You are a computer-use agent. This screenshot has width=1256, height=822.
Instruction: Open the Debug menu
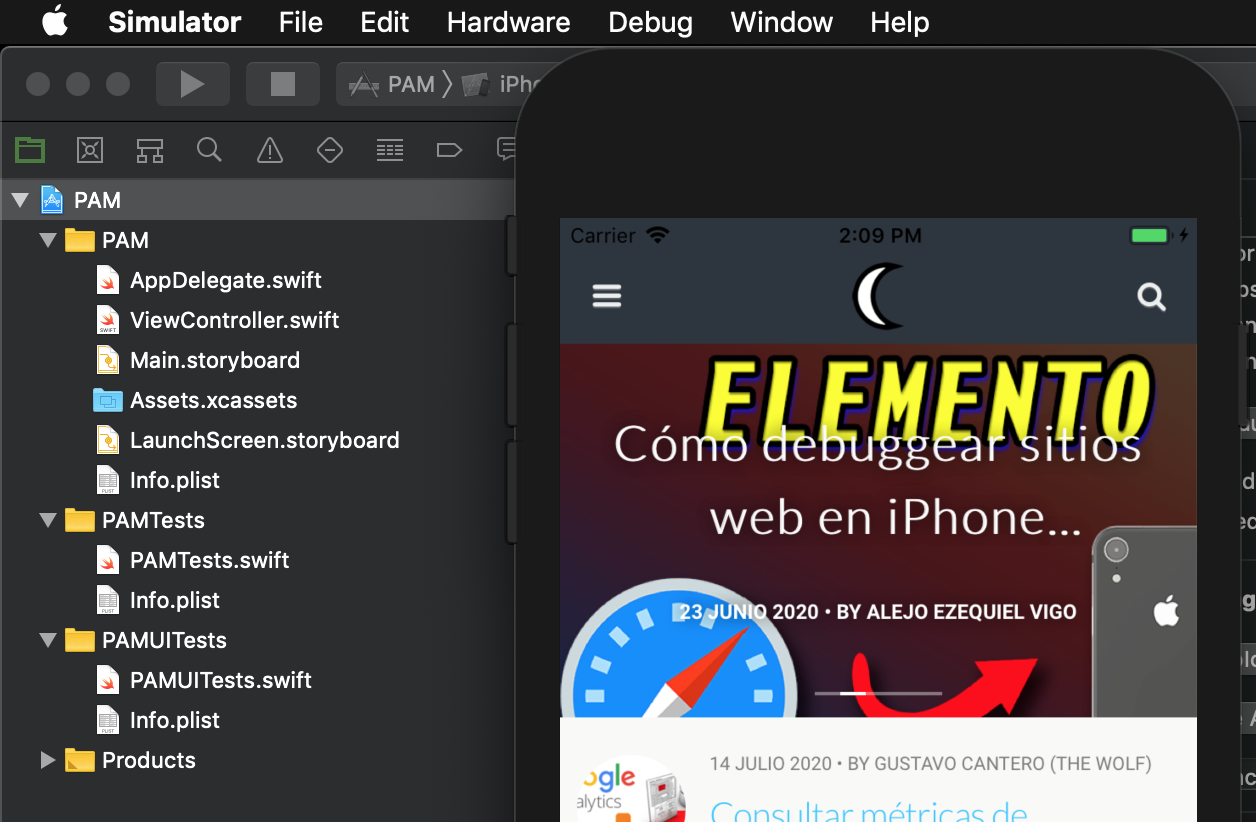pyautogui.click(x=650, y=22)
